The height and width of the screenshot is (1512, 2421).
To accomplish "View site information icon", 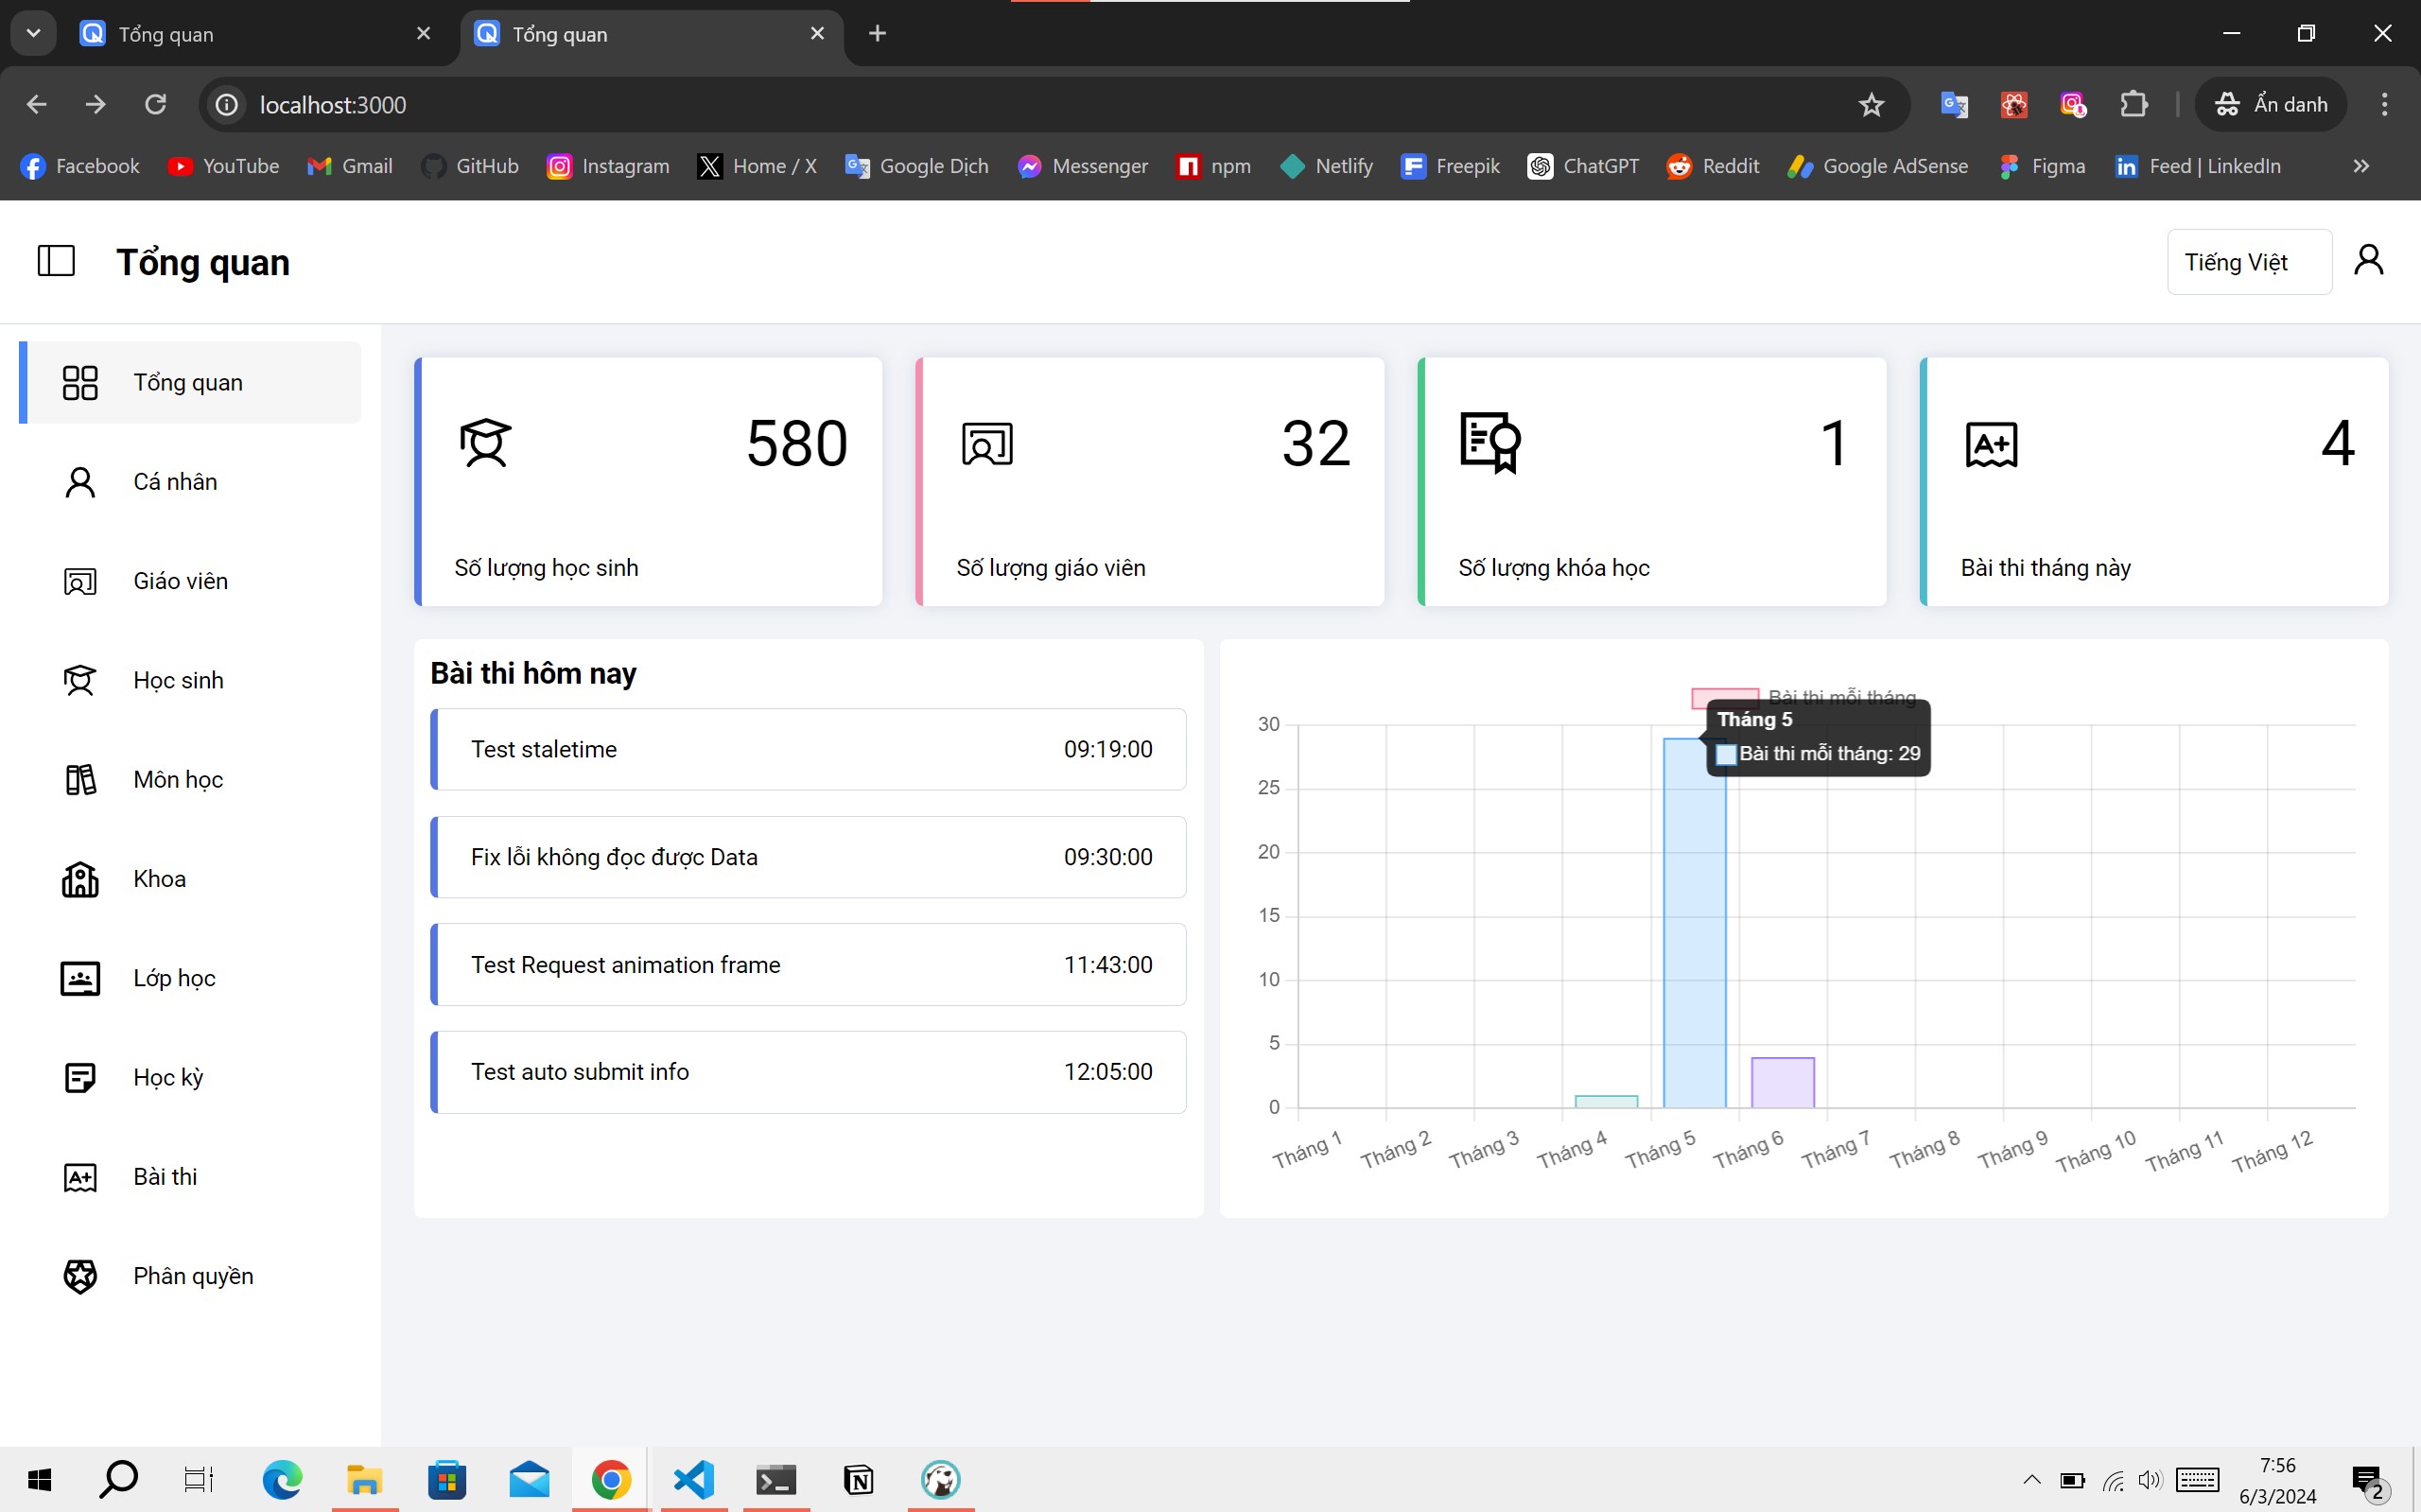I will (x=227, y=104).
